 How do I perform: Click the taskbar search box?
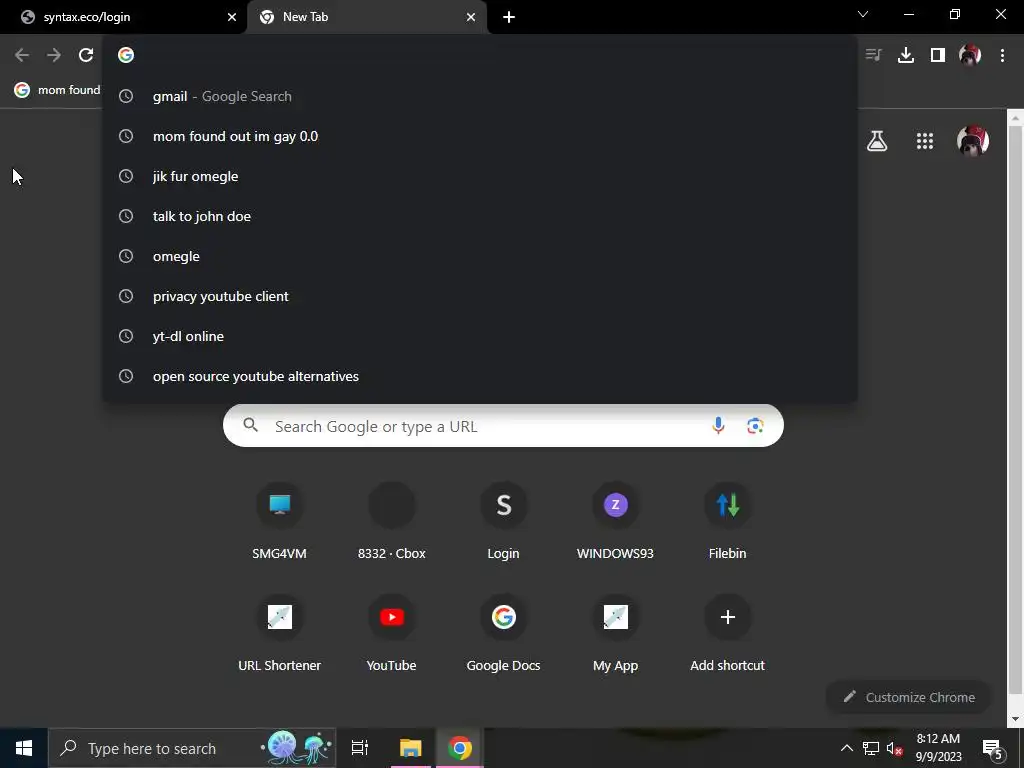(192, 748)
